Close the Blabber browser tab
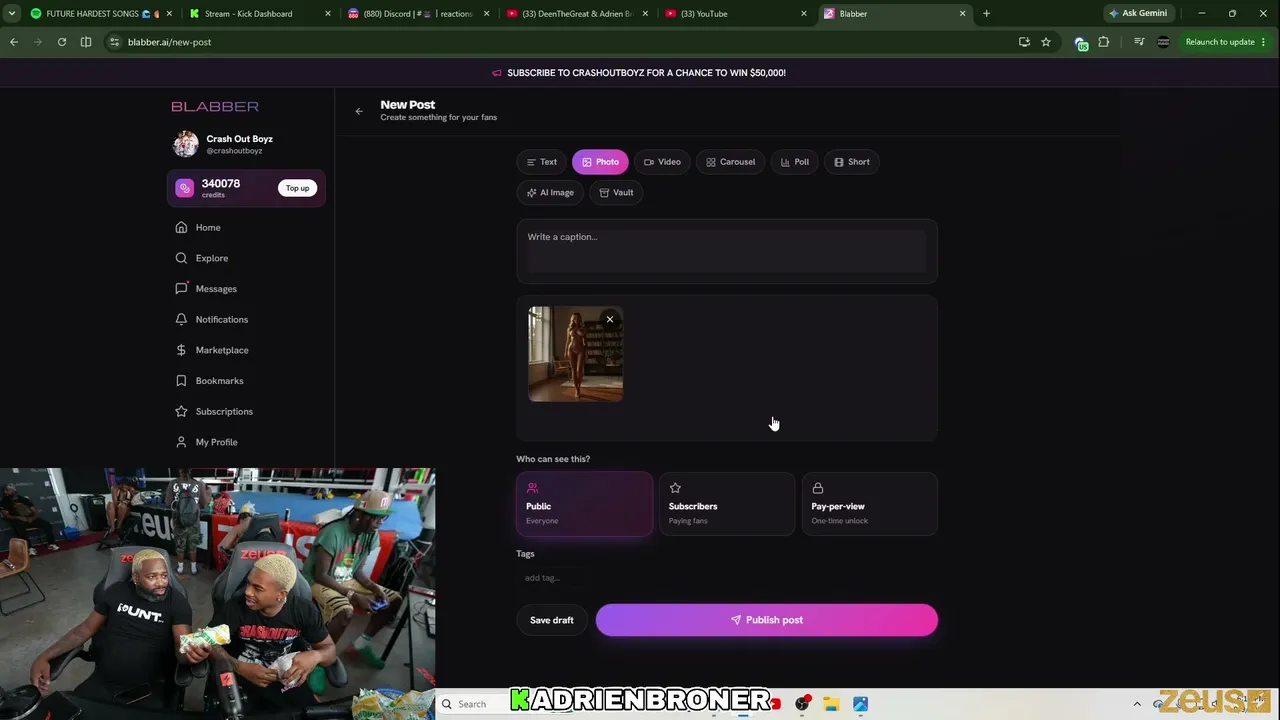Image resolution: width=1280 pixels, height=720 pixels. (963, 14)
